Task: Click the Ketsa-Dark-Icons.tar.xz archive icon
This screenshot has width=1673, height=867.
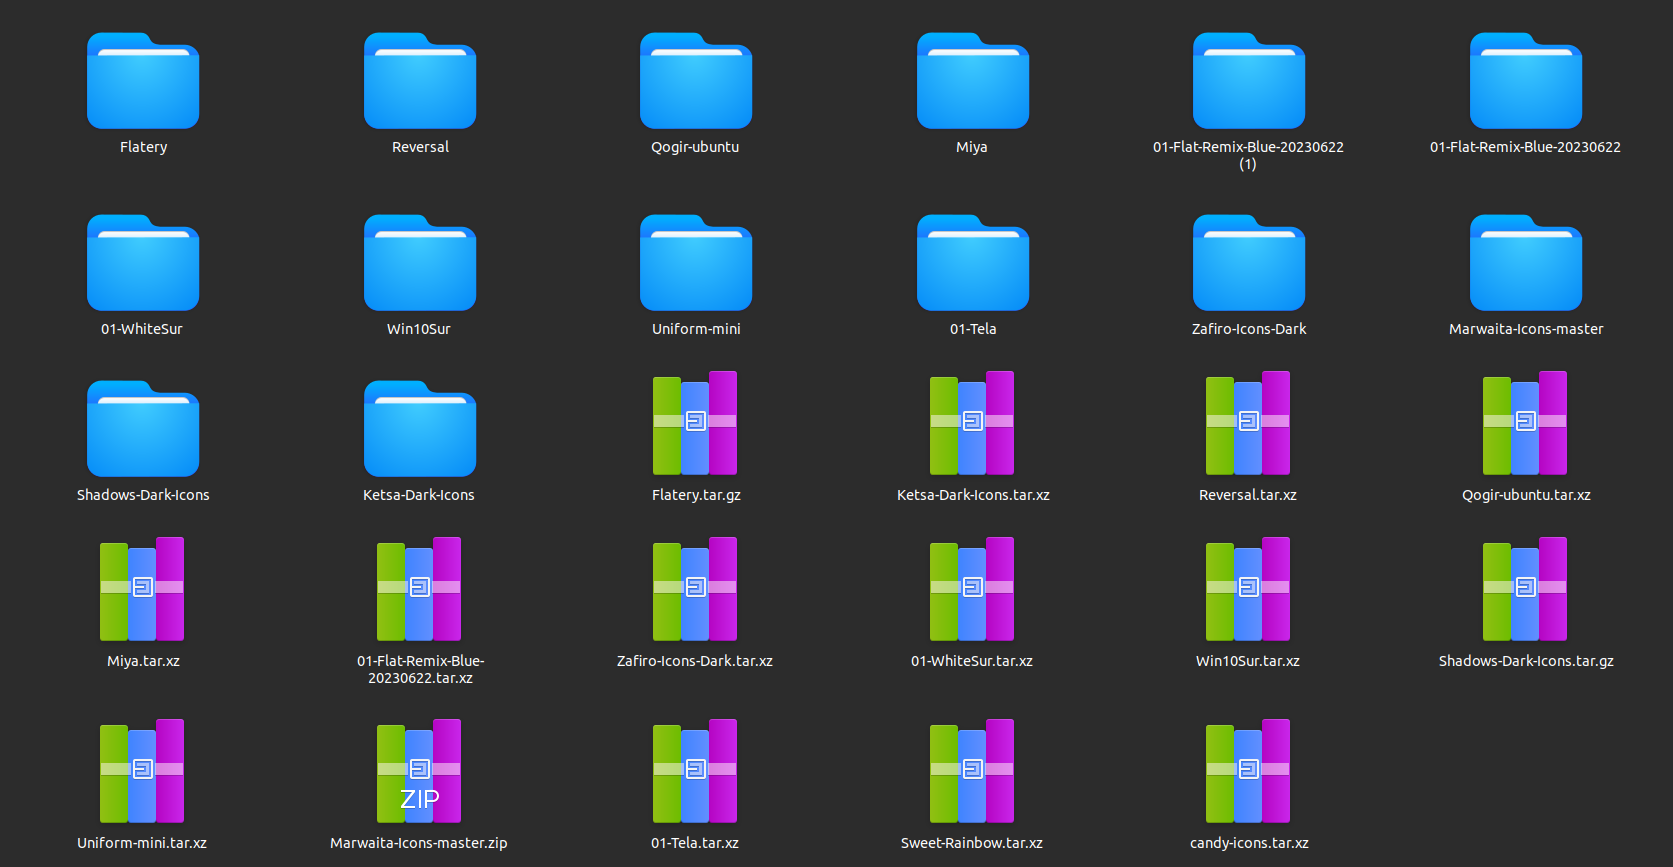Action: pyautogui.click(x=972, y=423)
